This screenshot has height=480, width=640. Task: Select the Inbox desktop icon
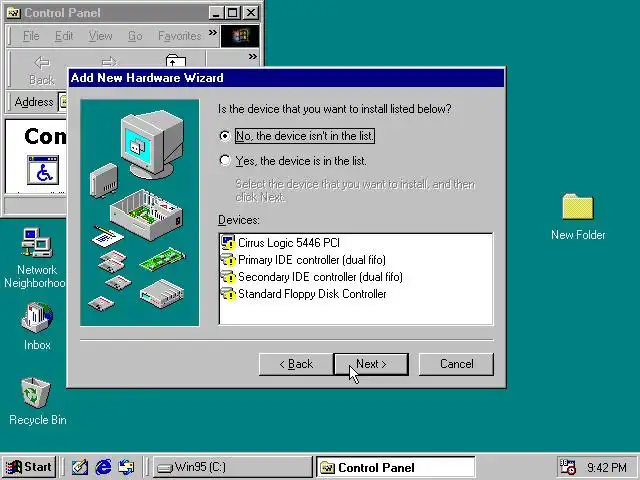pyautogui.click(x=37, y=327)
